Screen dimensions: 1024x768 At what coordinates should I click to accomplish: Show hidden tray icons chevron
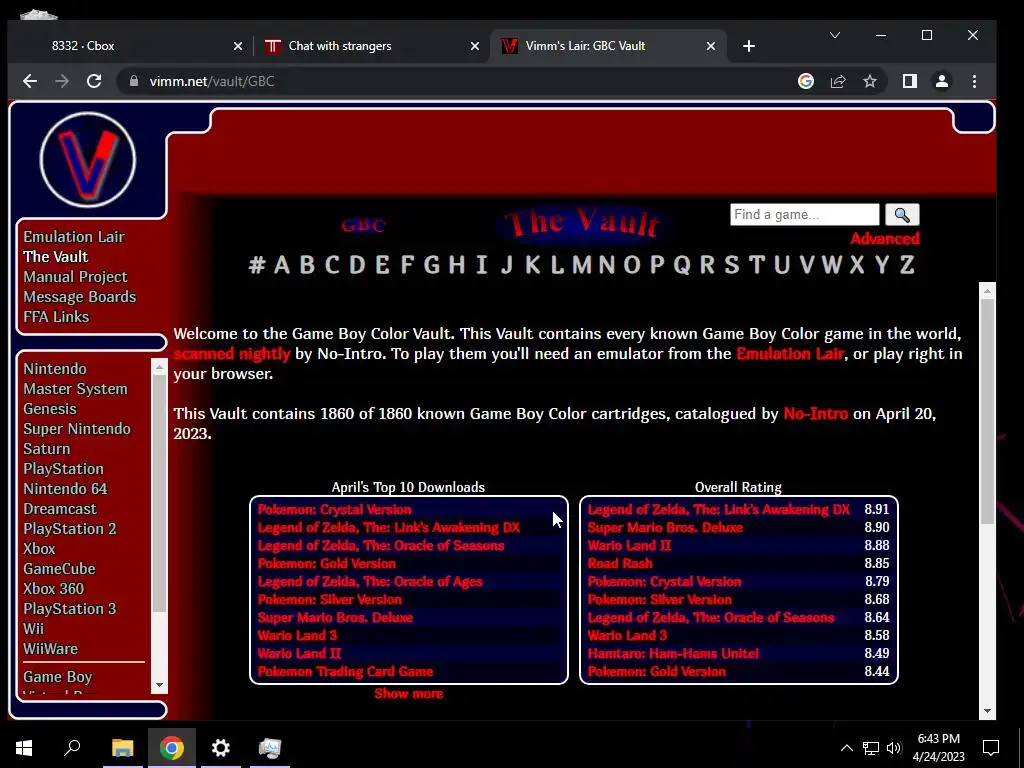[x=846, y=748]
